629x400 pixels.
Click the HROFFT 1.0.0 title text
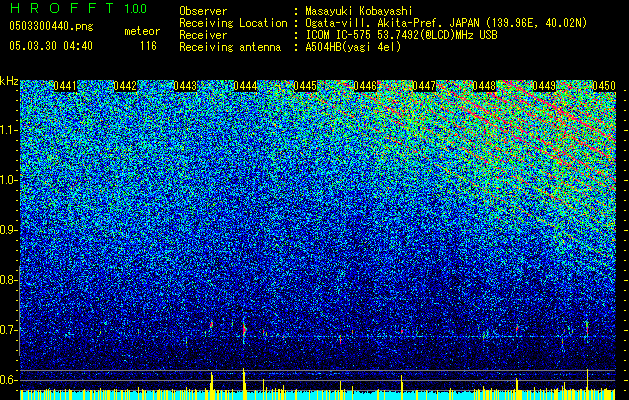point(78,8)
